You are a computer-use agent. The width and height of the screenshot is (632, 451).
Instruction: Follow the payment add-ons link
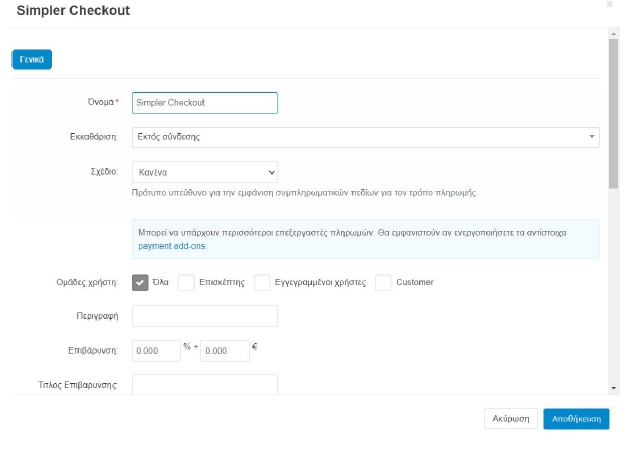pos(172,246)
